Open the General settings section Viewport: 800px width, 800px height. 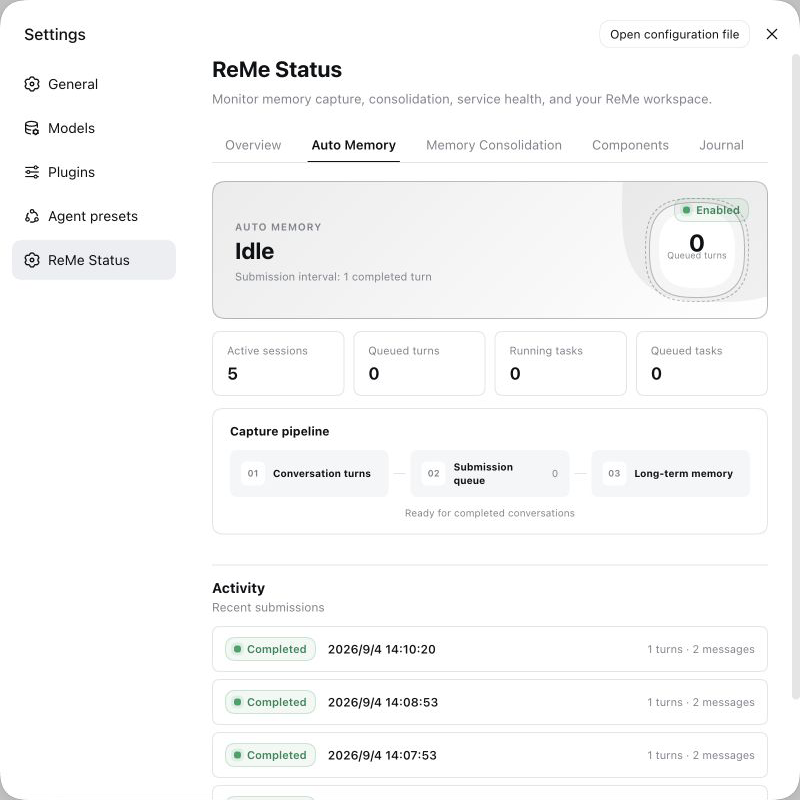[x=94, y=84]
